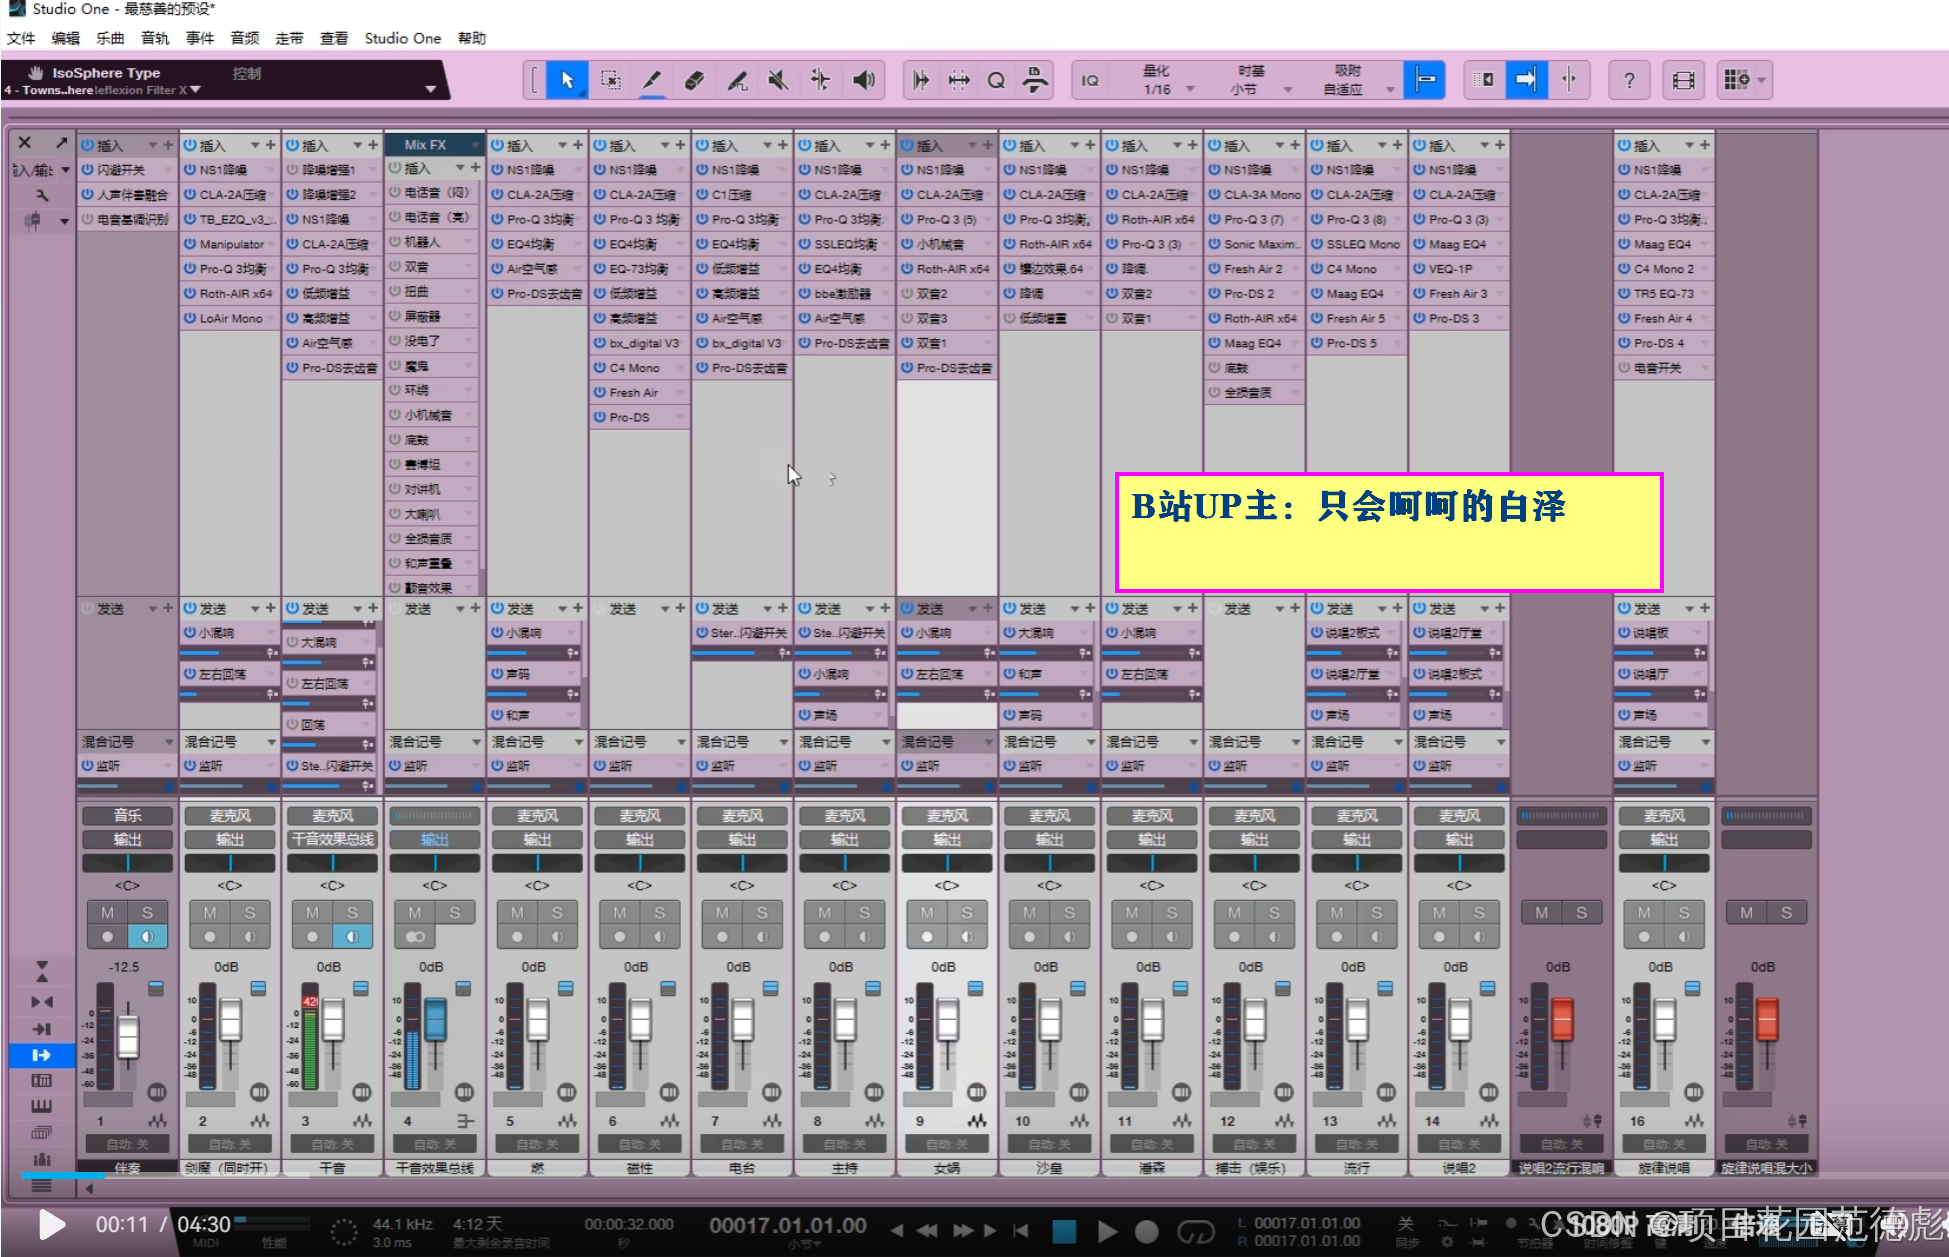Select the Listen speaker tool

pyautogui.click(x=864, y=80)
